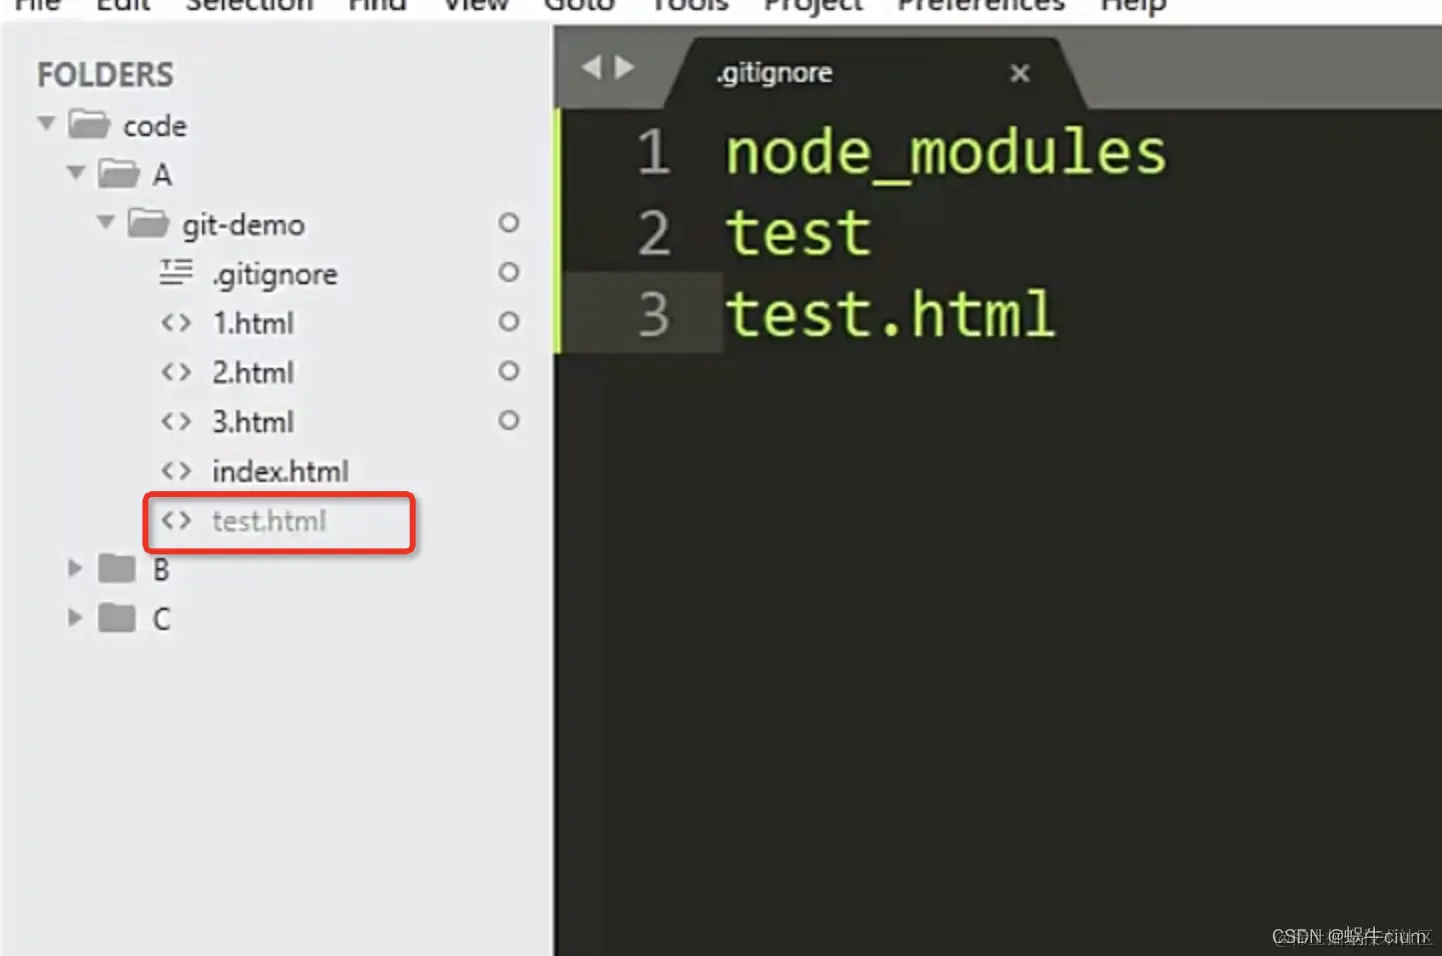Image resolution: width=1442 pixels, height=956 pixels.
Task: Click the 3.html code file icon
Action: pos(176,421)
